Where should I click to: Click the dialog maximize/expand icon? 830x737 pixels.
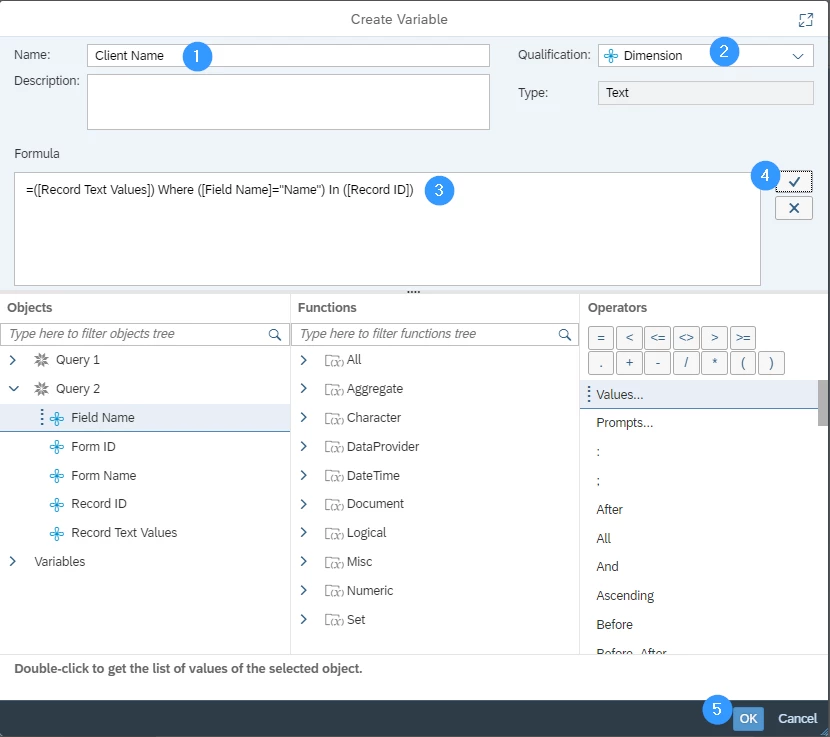click(806, 20)
